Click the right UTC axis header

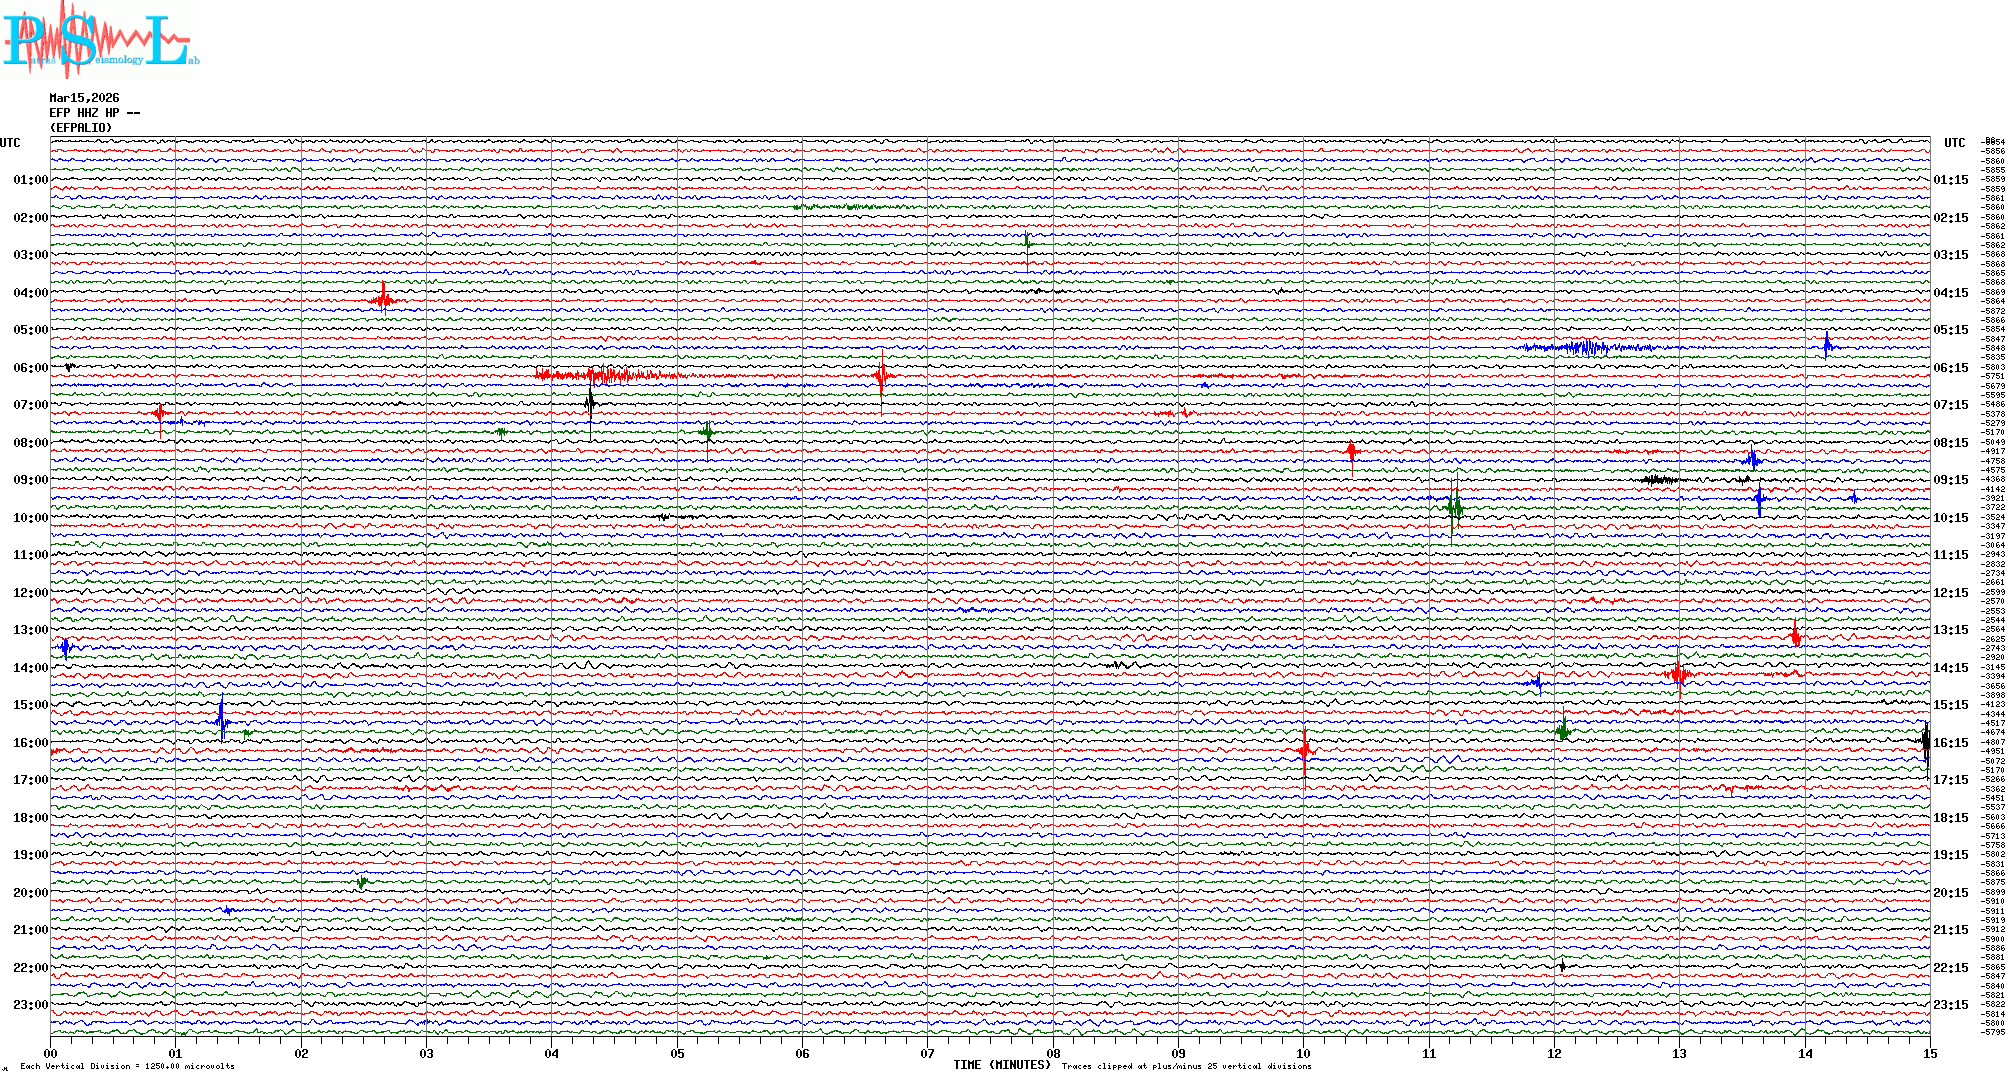pyautogui.click(x=1954, y=143)
